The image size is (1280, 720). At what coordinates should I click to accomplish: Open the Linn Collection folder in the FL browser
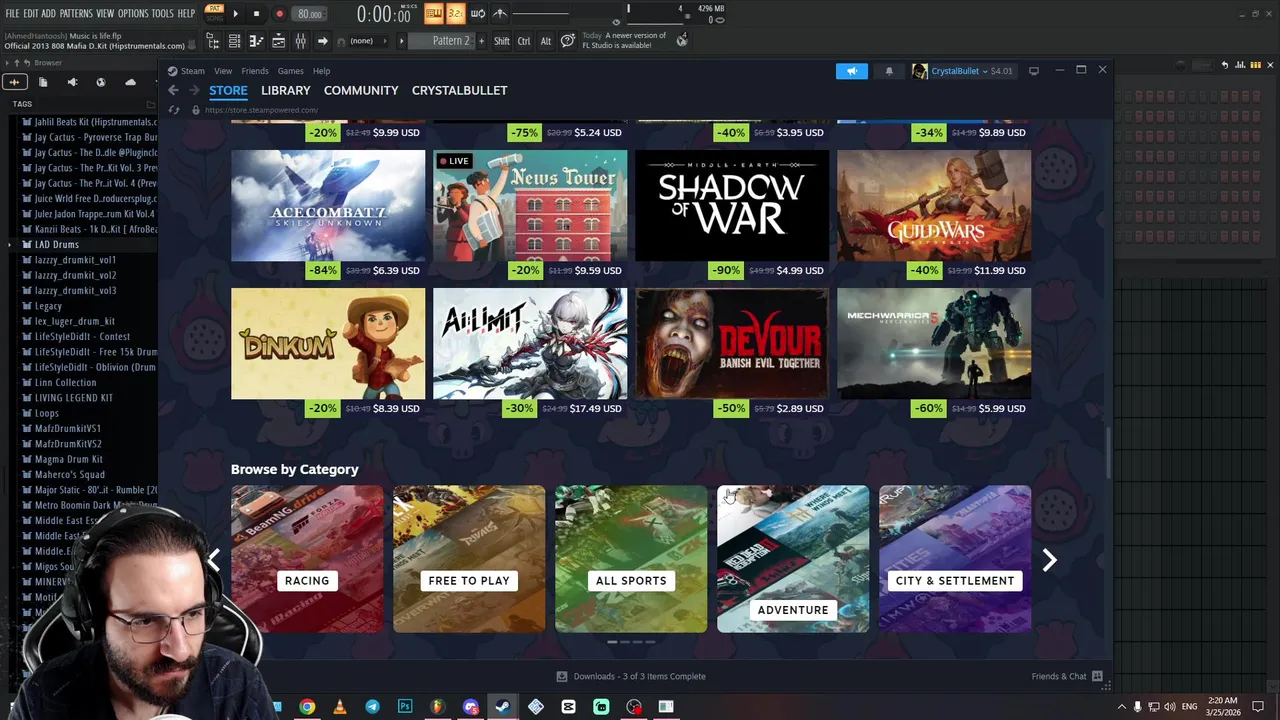pos(65,382)
